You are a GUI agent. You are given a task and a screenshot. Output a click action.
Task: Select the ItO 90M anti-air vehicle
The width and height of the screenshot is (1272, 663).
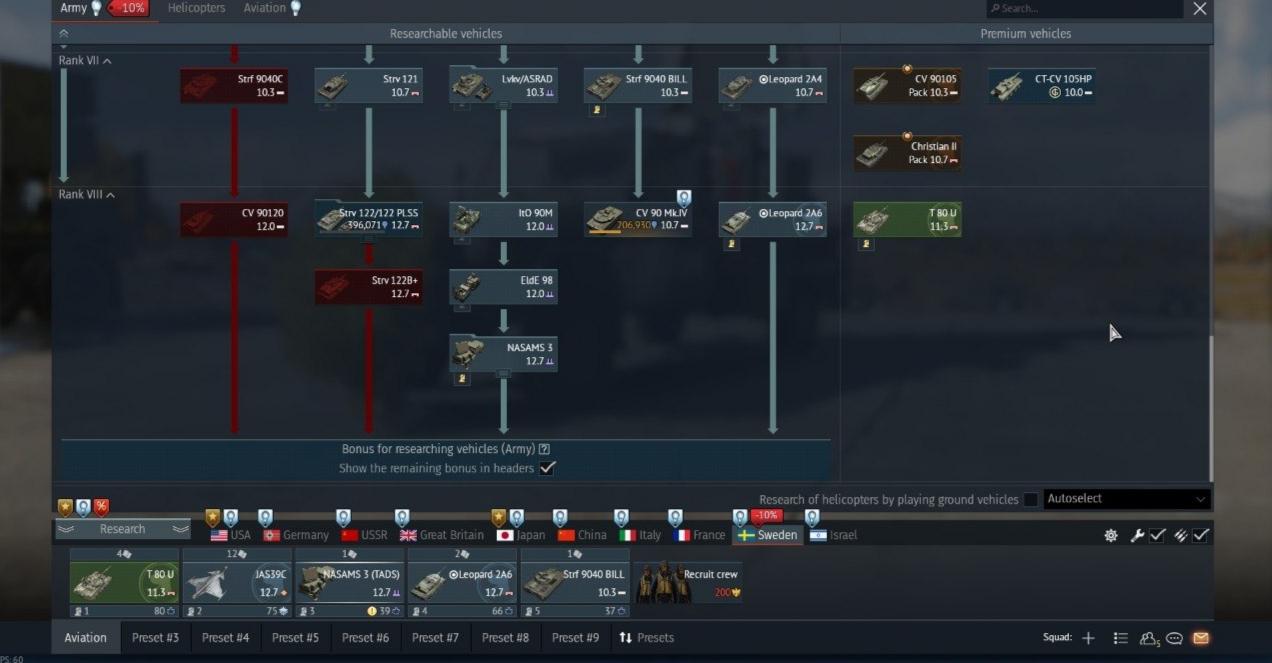(503, 220)
